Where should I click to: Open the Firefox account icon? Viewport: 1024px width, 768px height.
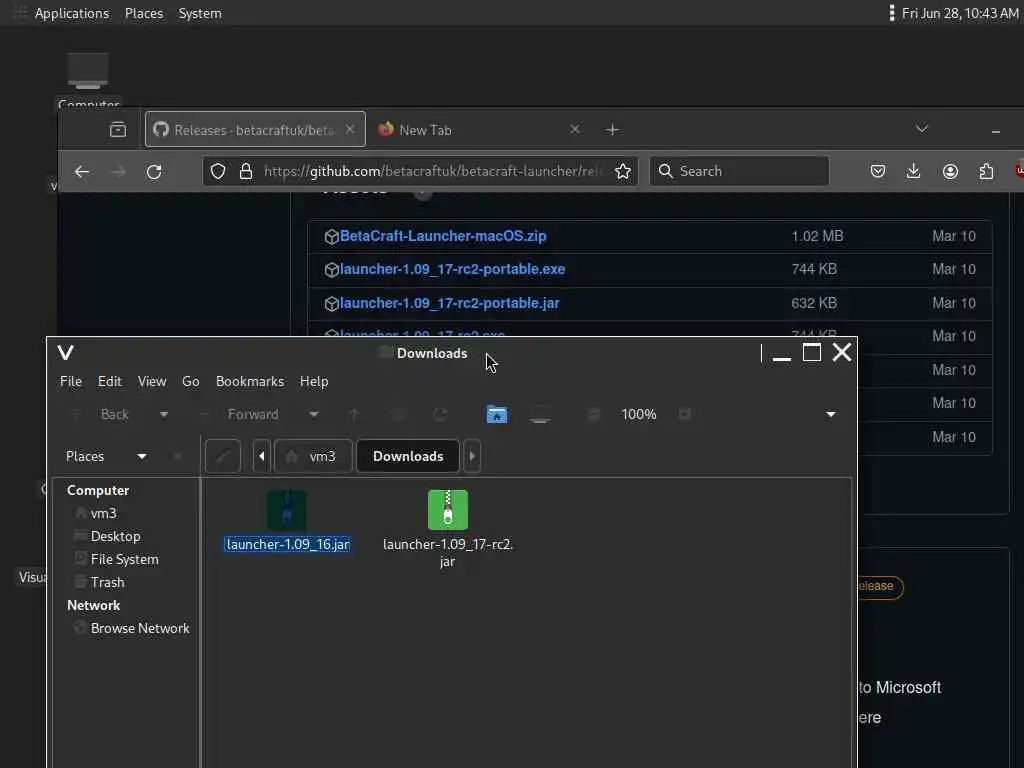pos(950,171)
